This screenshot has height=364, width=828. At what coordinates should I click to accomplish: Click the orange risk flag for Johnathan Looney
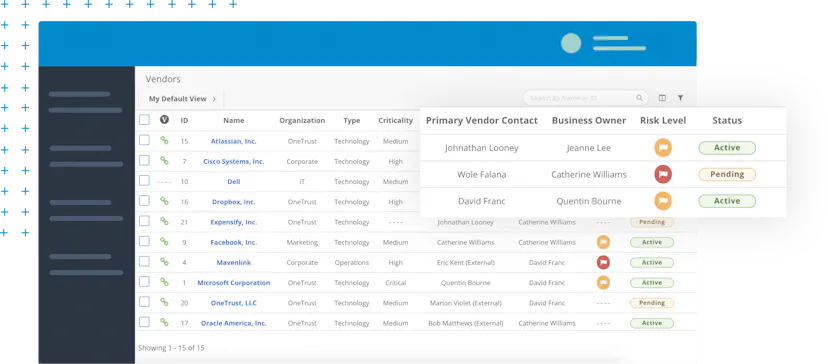(663, 147)
